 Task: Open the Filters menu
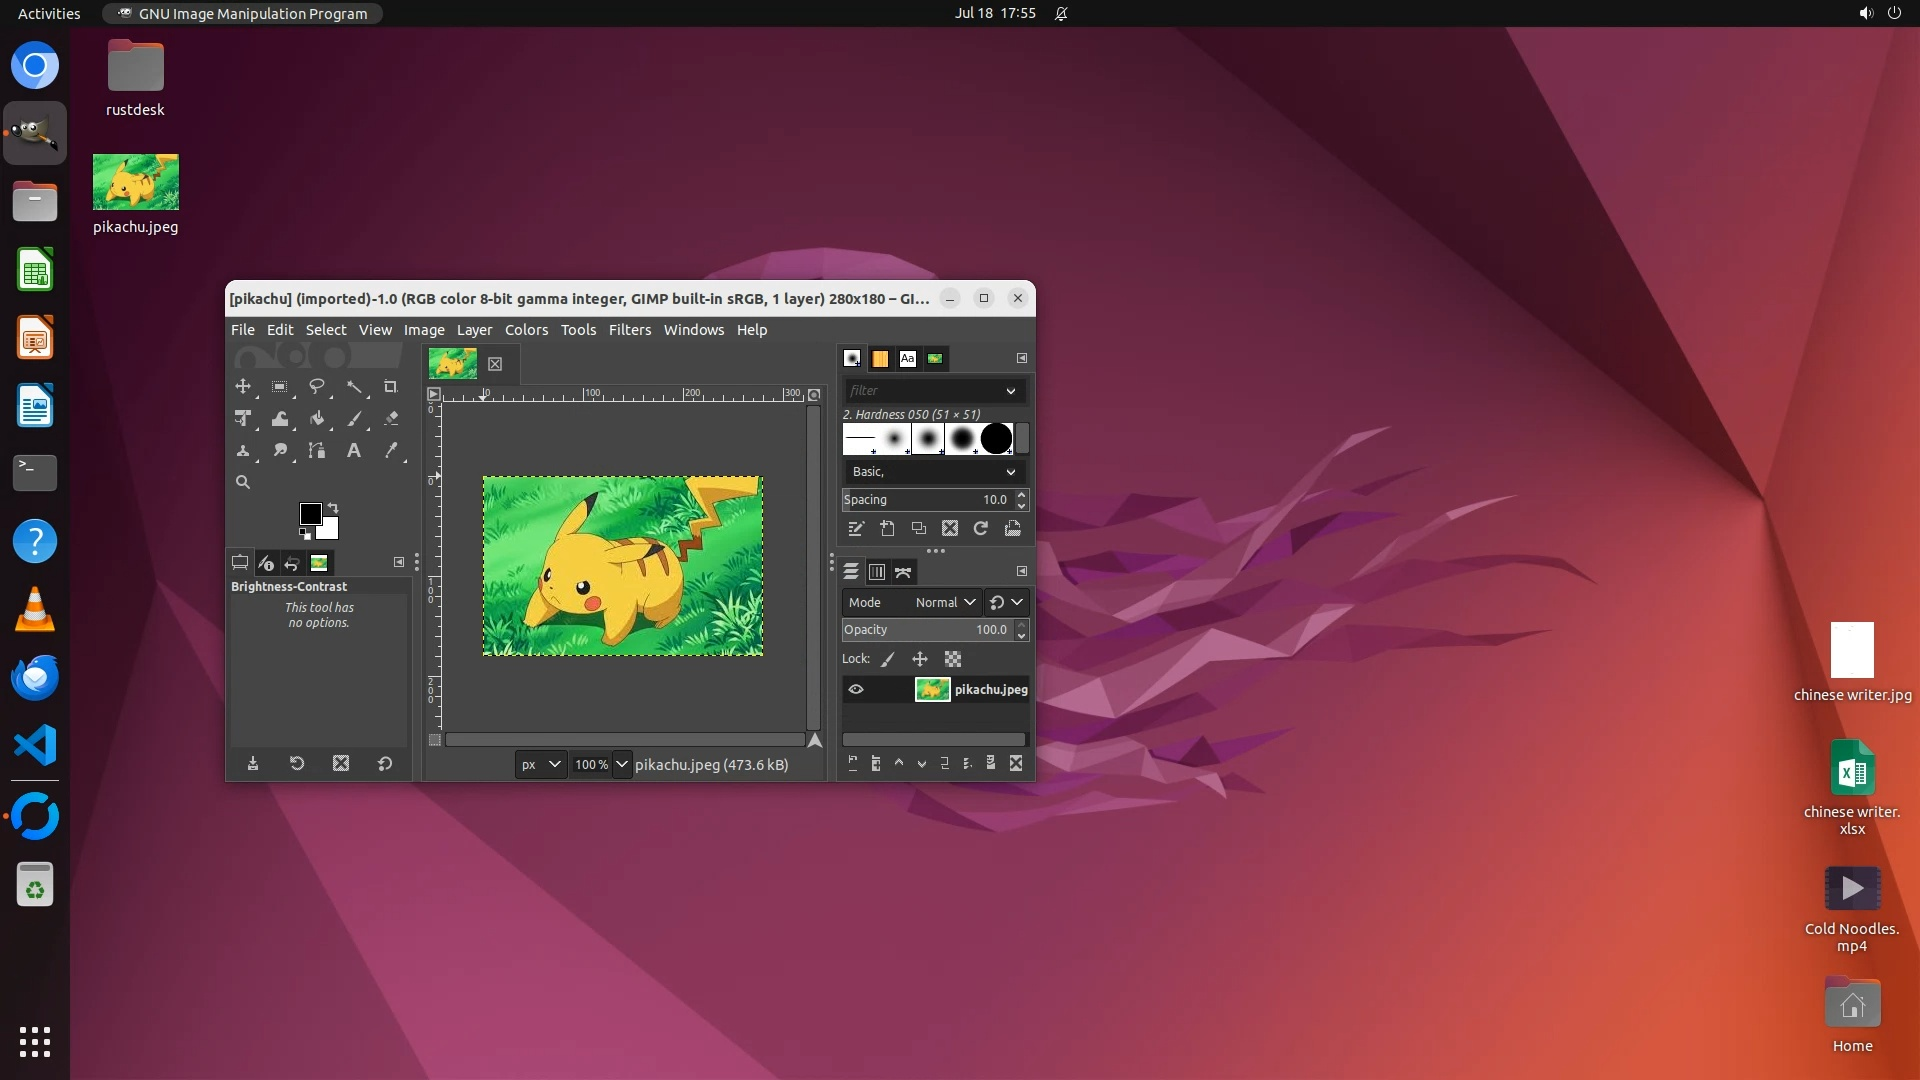tap(629, 330)
